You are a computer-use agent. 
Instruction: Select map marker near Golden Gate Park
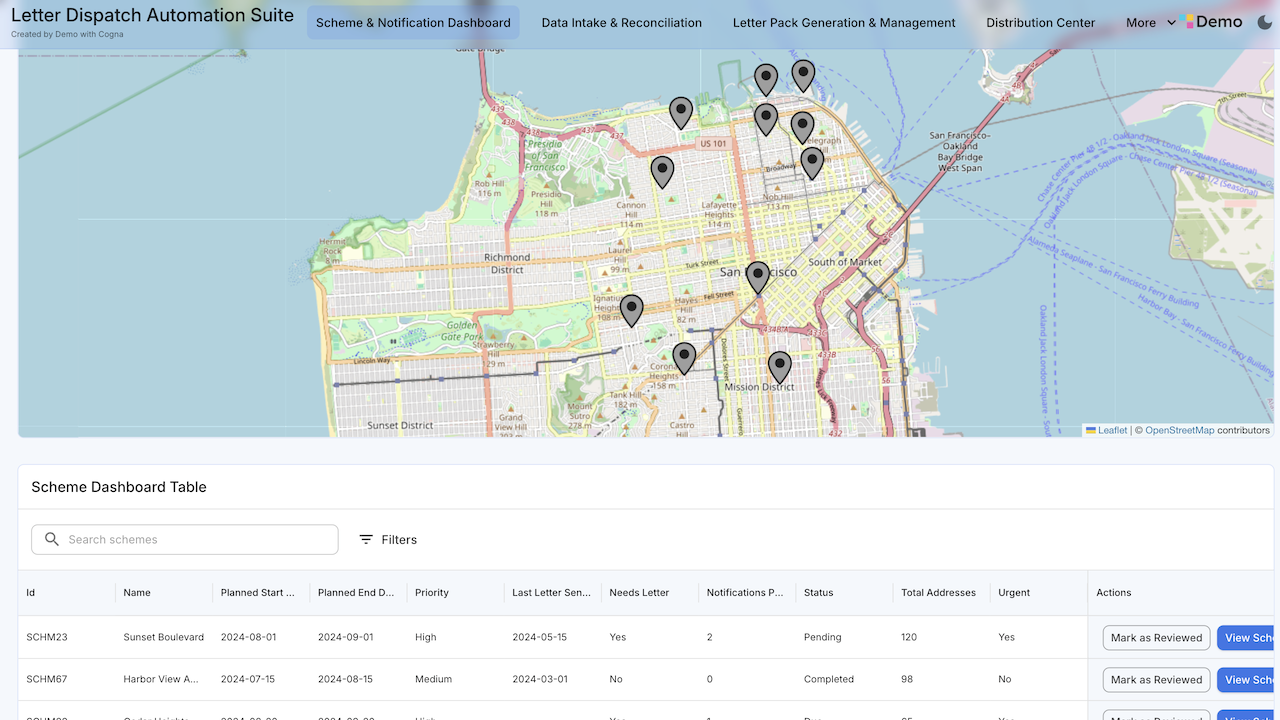tap(631, 311)
